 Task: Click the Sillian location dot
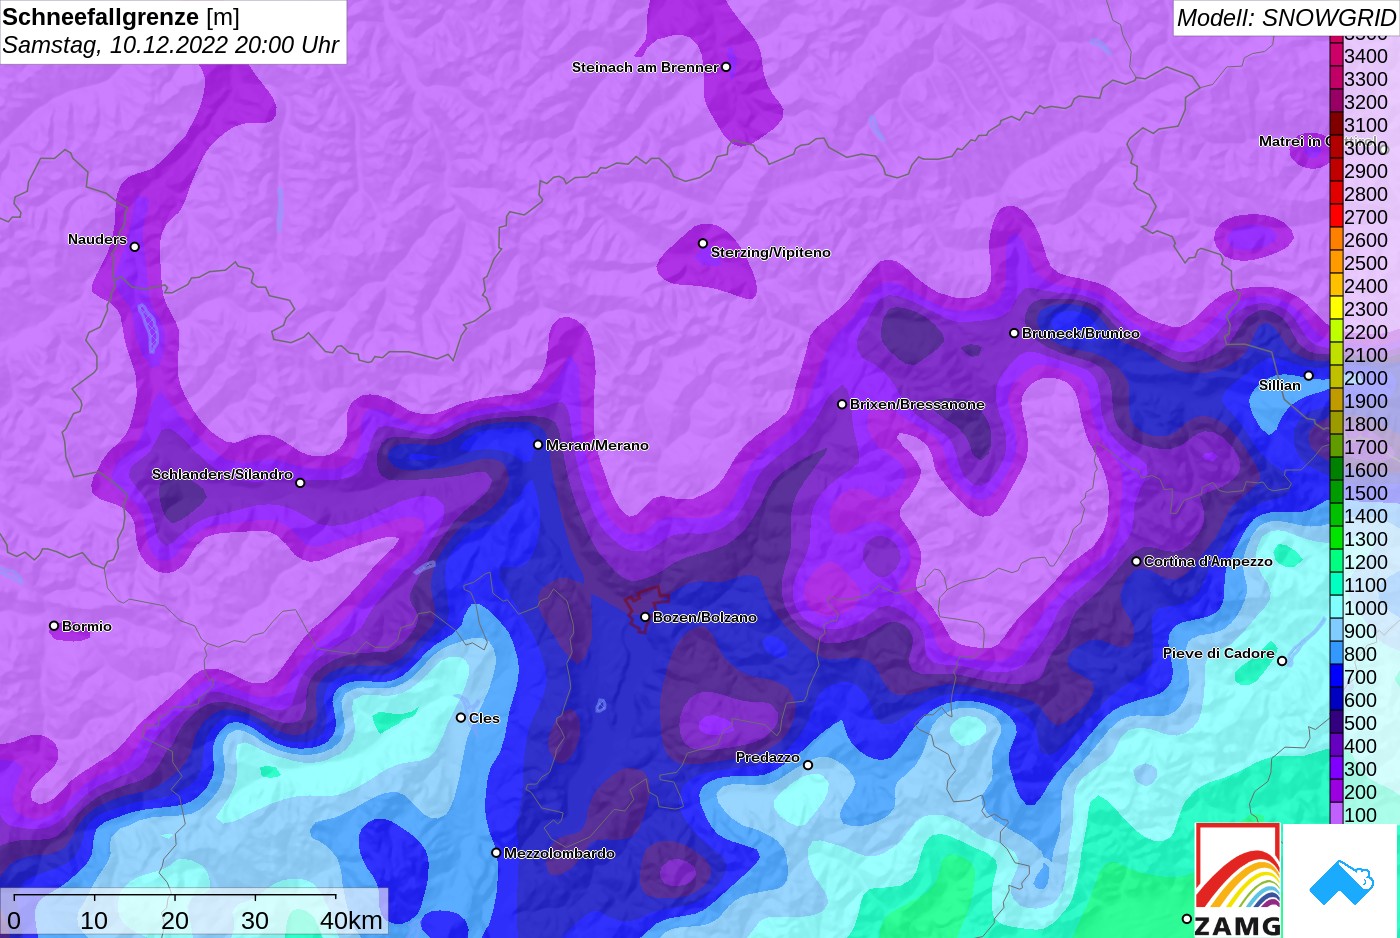pos(1309,376)
